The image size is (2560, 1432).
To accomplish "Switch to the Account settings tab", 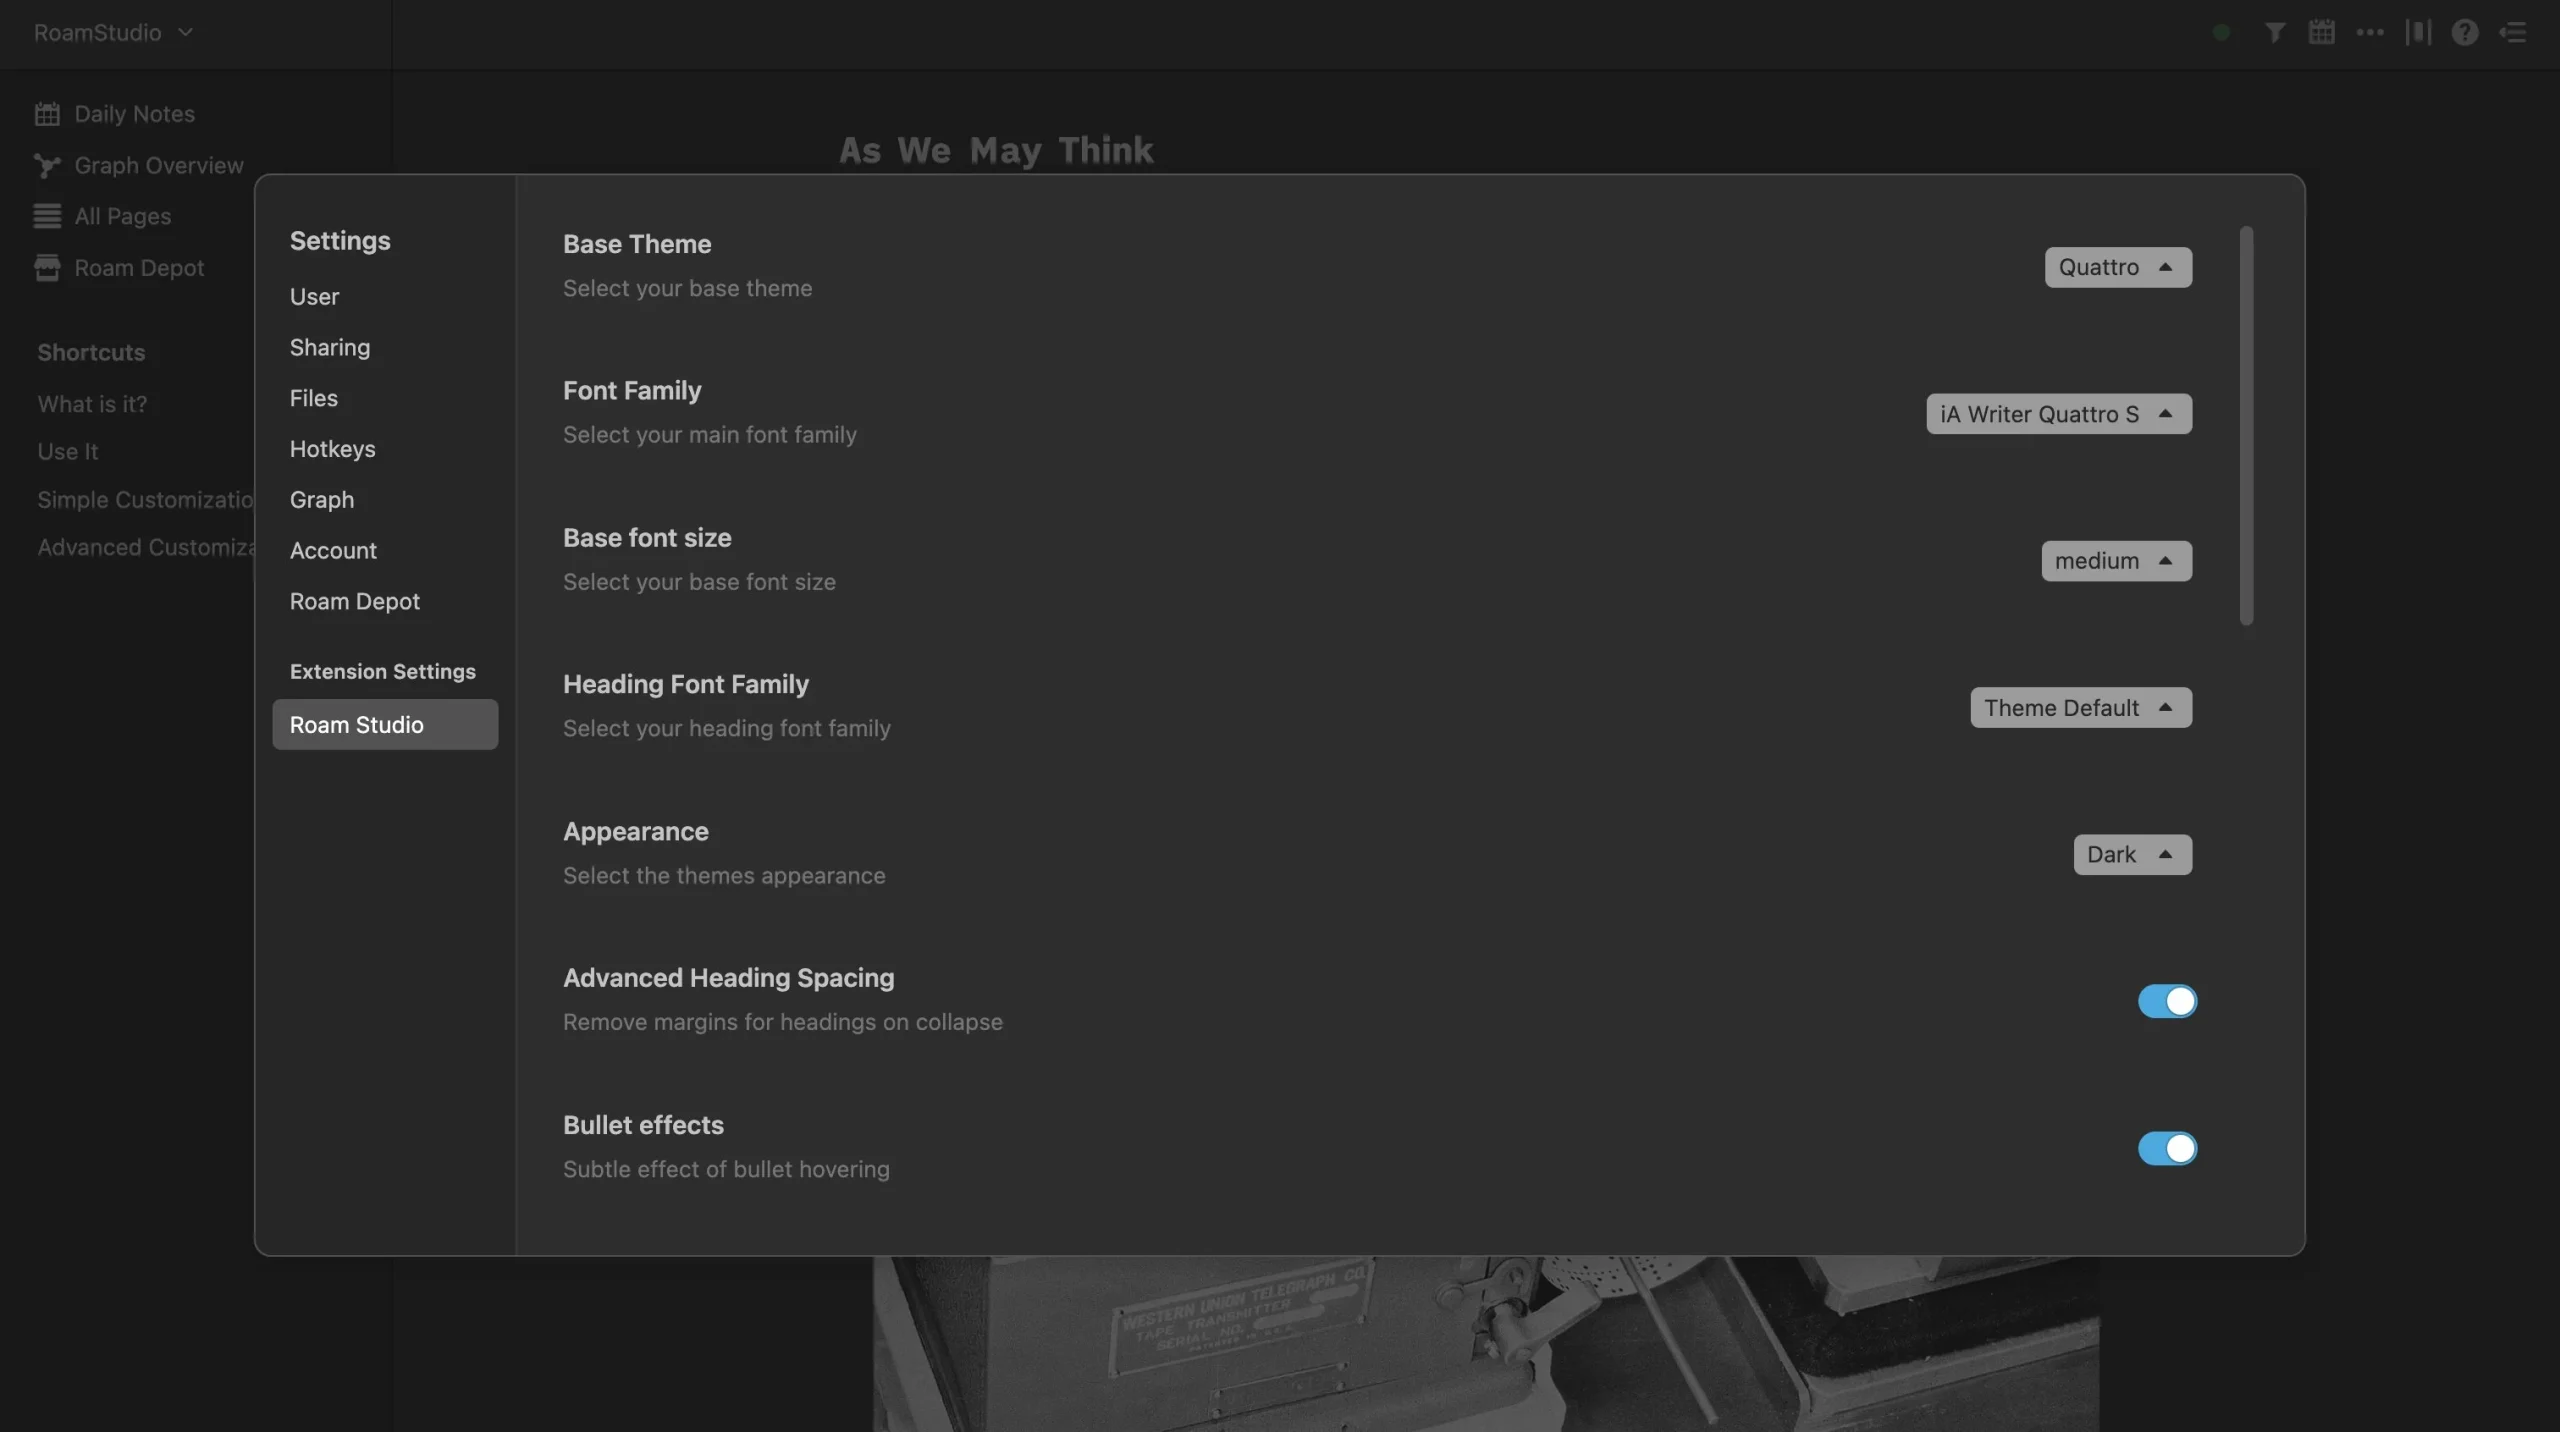I will (333, 551).
